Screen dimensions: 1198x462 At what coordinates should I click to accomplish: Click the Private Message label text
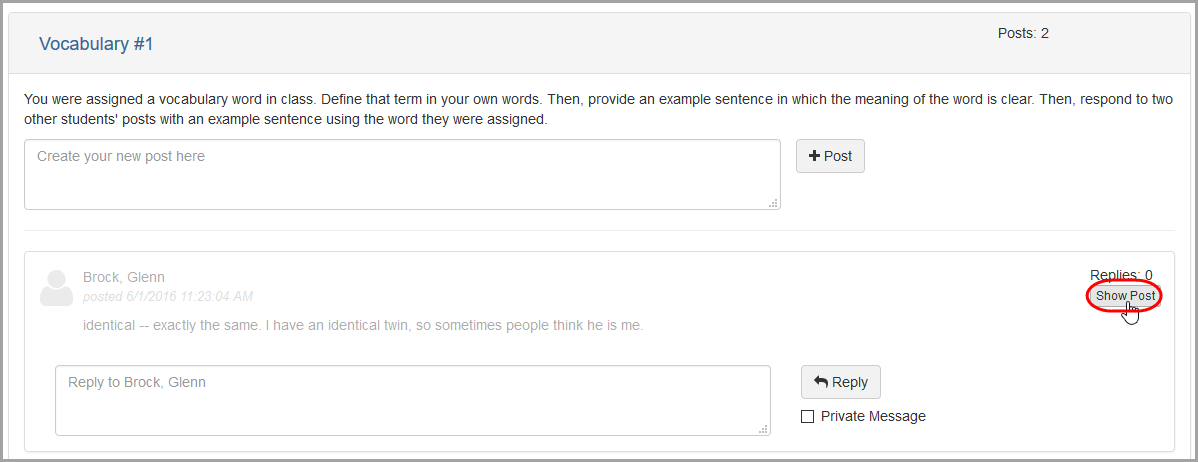click(873, 416)
